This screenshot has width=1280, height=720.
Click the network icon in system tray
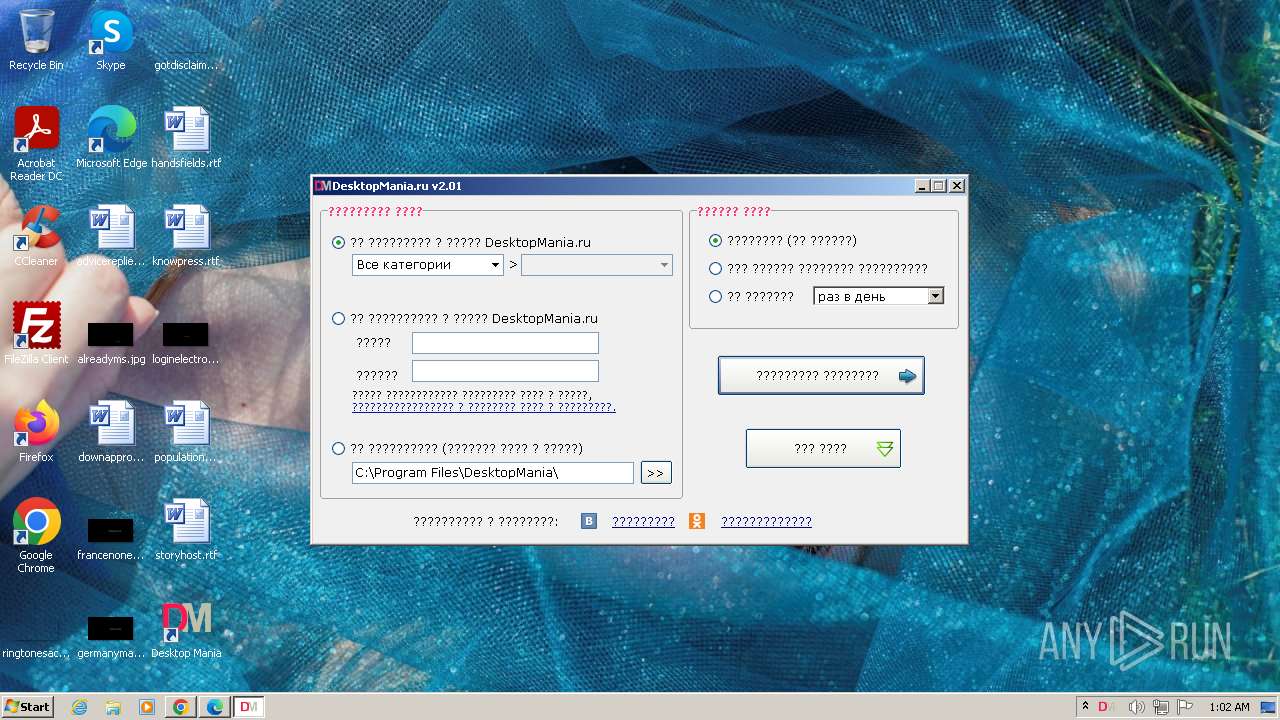pos(1161,707)
